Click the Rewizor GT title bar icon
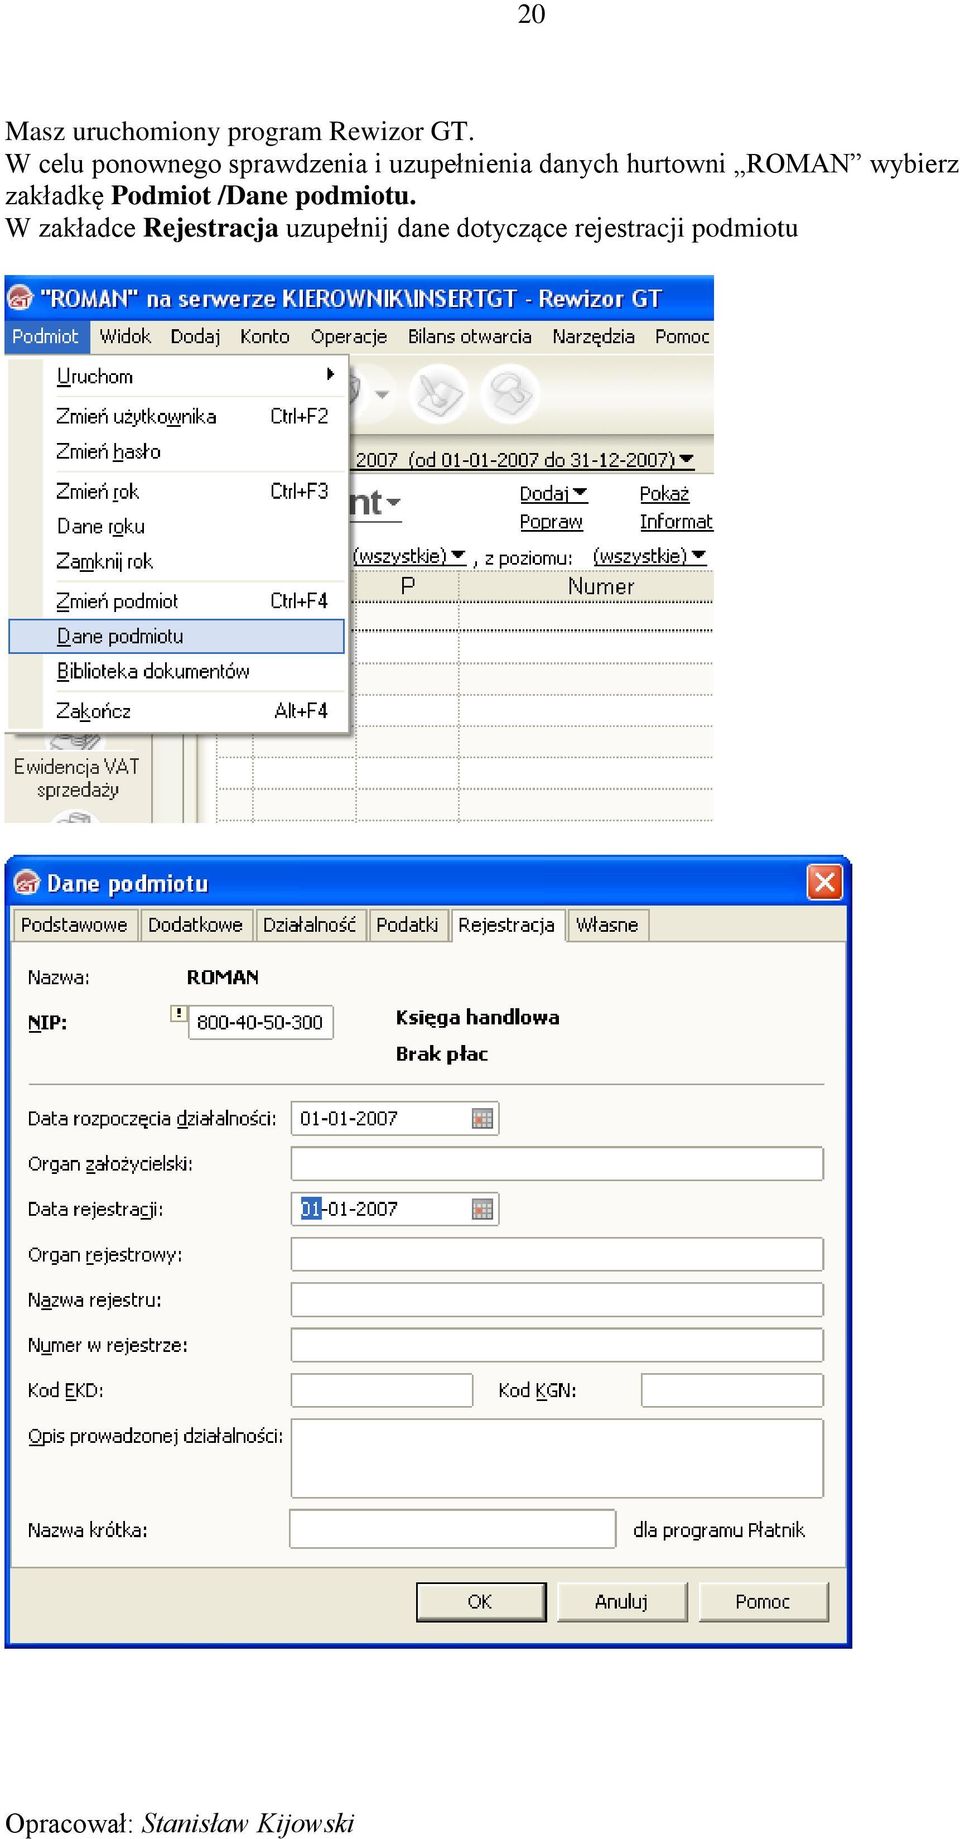 click(20, 298)
